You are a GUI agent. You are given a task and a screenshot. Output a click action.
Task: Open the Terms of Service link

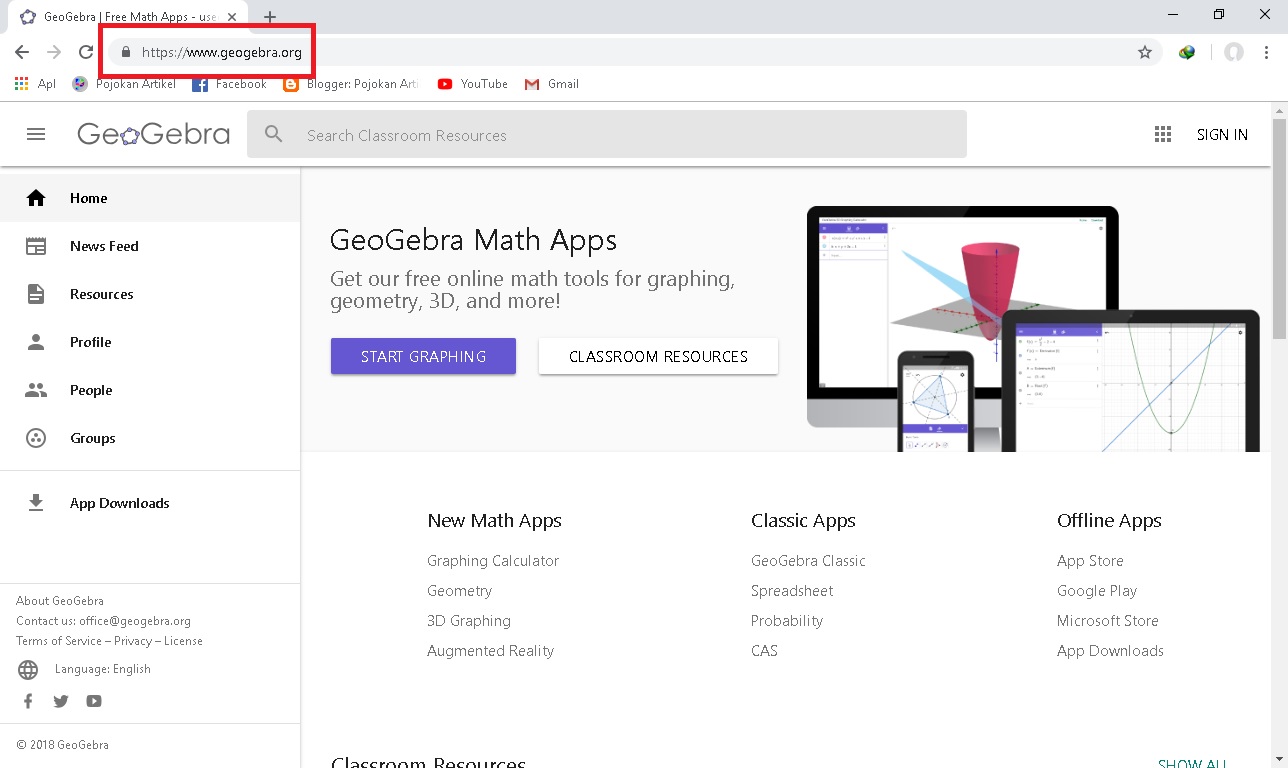tap(59, 641)
